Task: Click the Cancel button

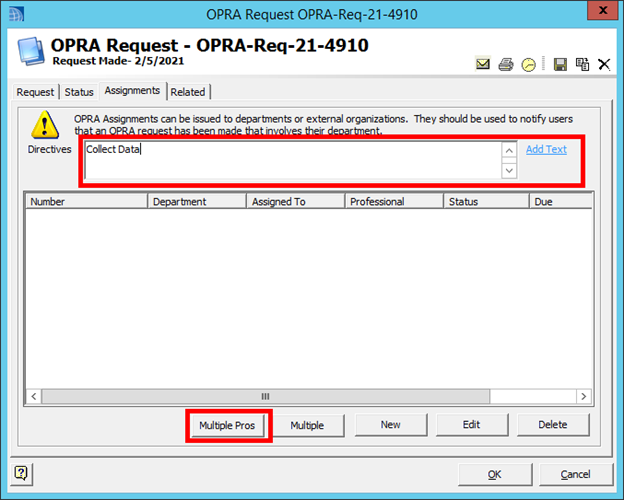Action: [x=575, y=475]
